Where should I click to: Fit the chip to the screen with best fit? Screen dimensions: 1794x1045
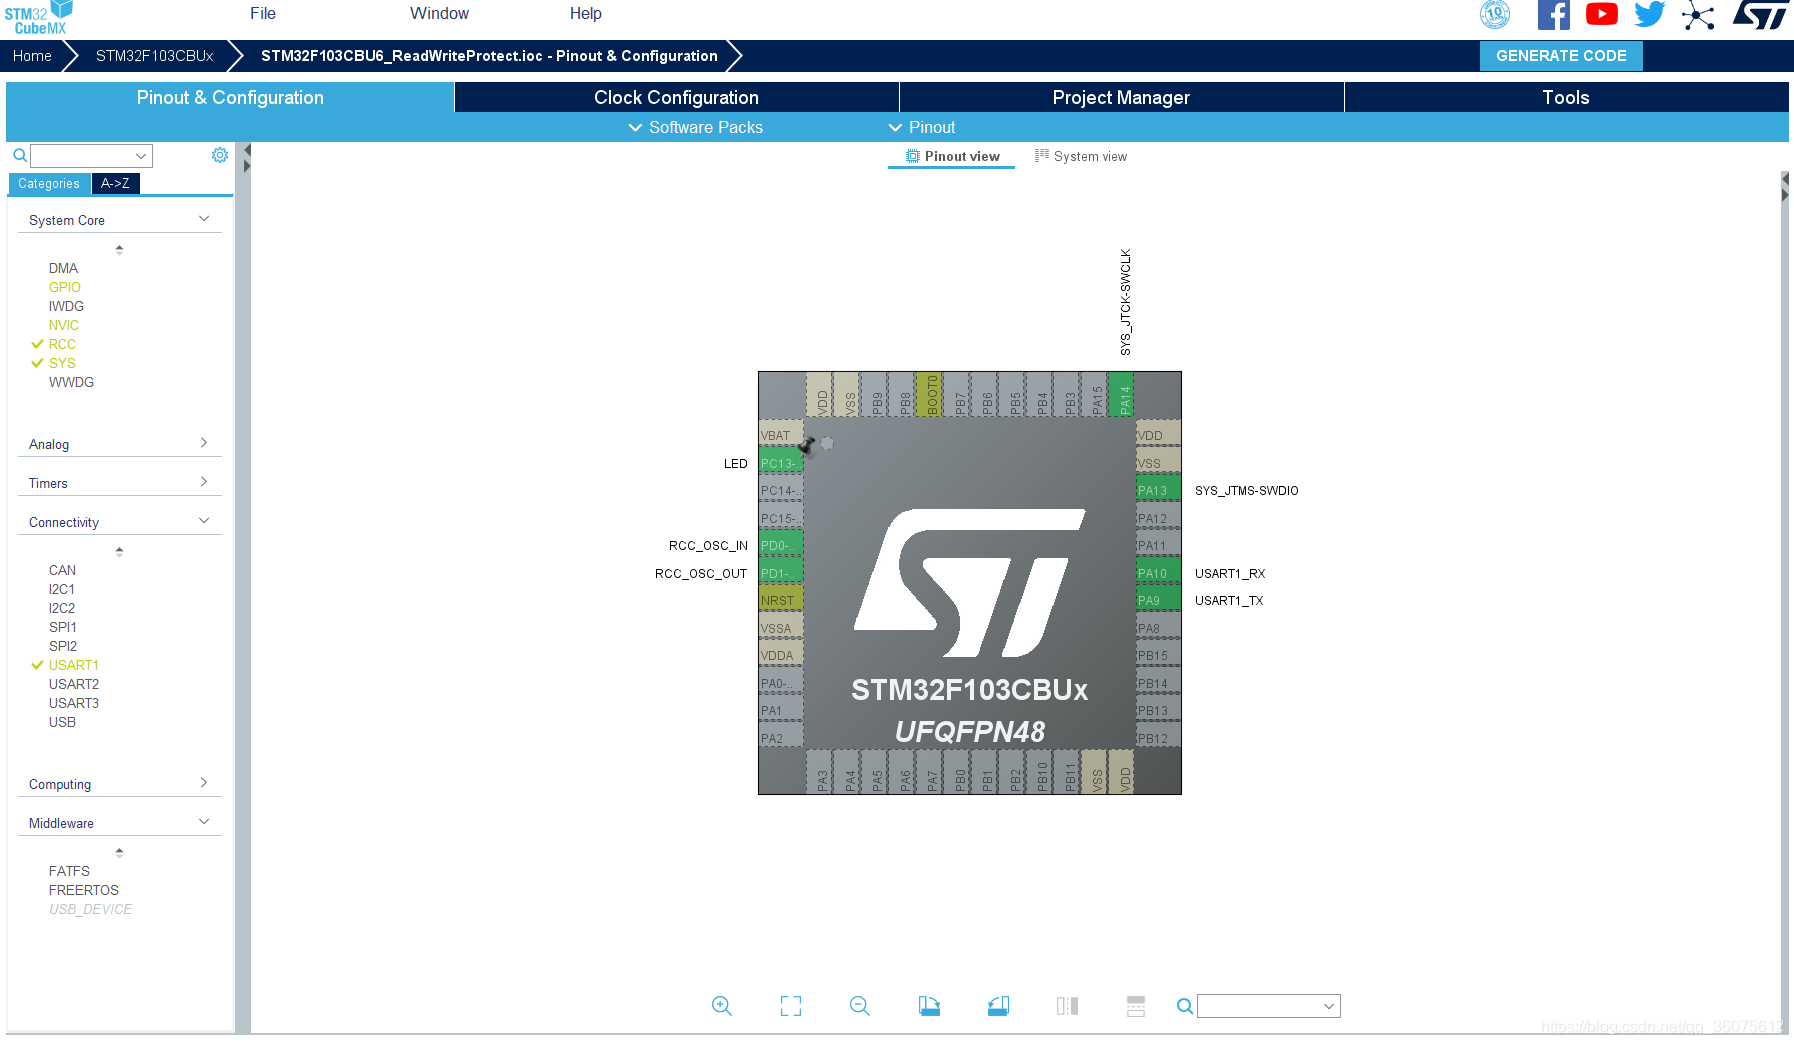(x=790, y=1006)
